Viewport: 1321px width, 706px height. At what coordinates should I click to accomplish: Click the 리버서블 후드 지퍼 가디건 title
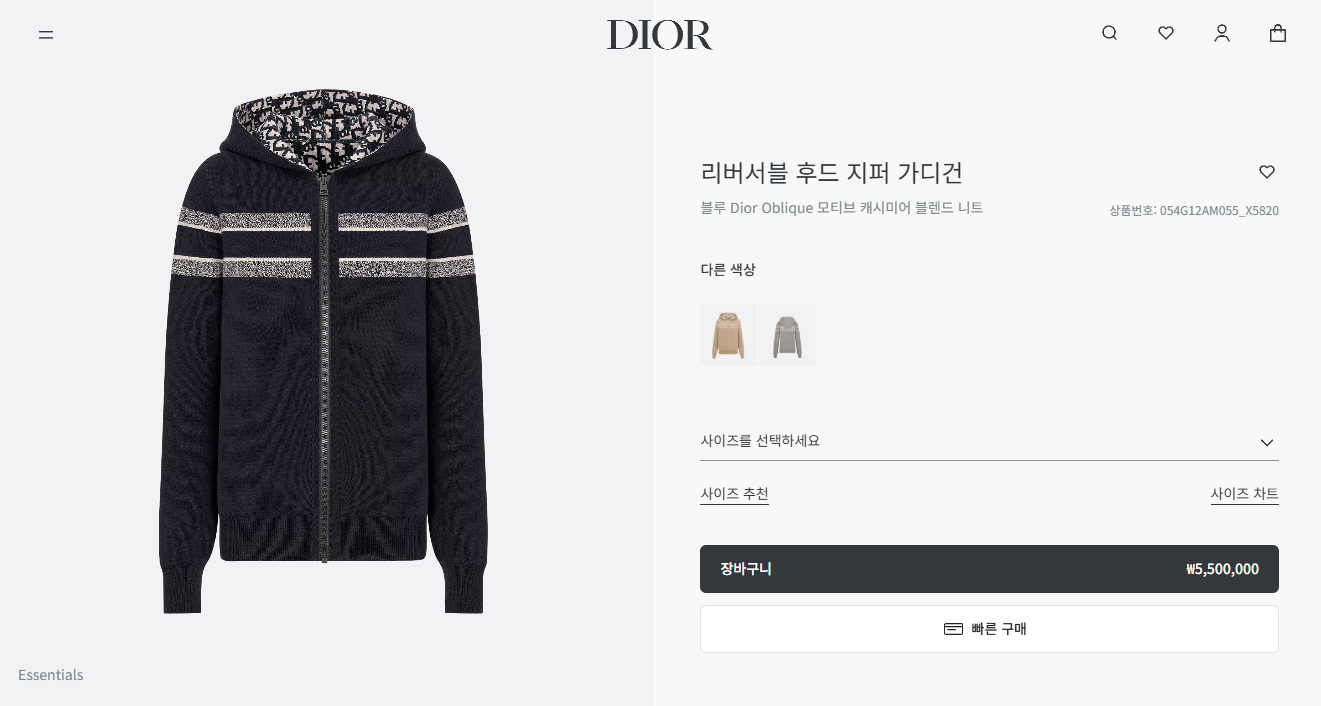coord(832,172)
